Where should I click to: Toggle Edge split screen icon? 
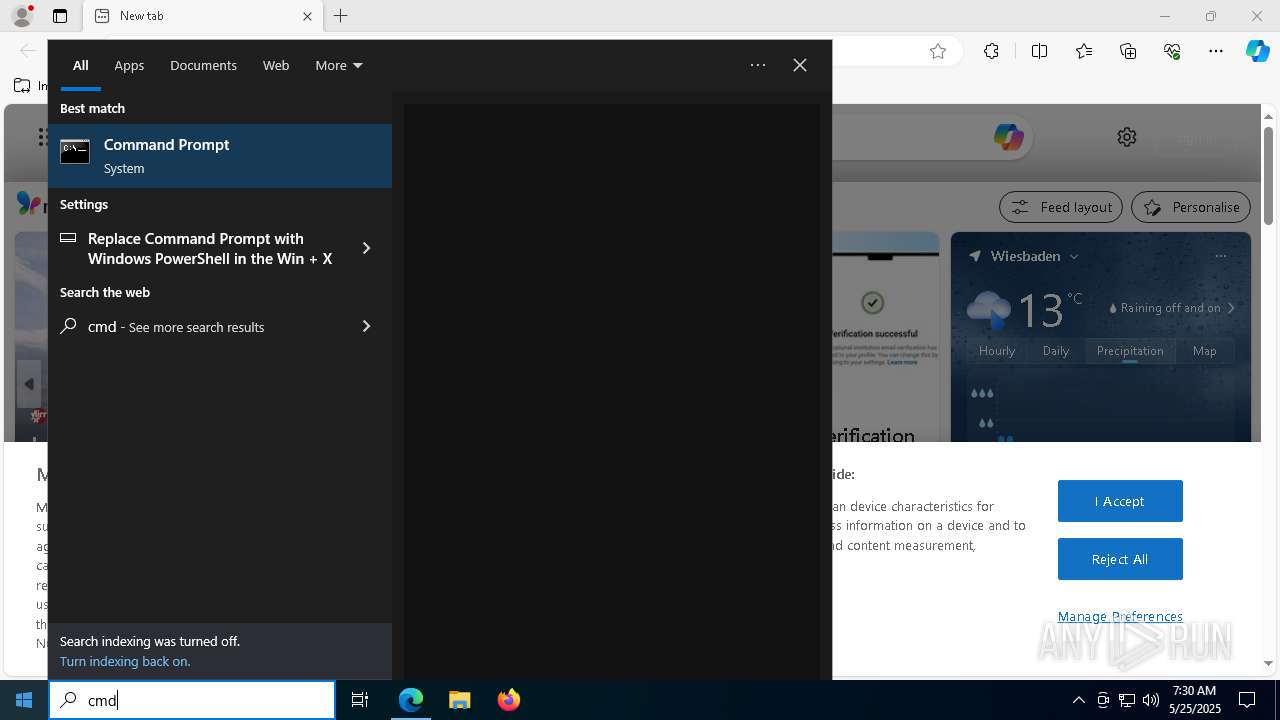[1039, 51]
